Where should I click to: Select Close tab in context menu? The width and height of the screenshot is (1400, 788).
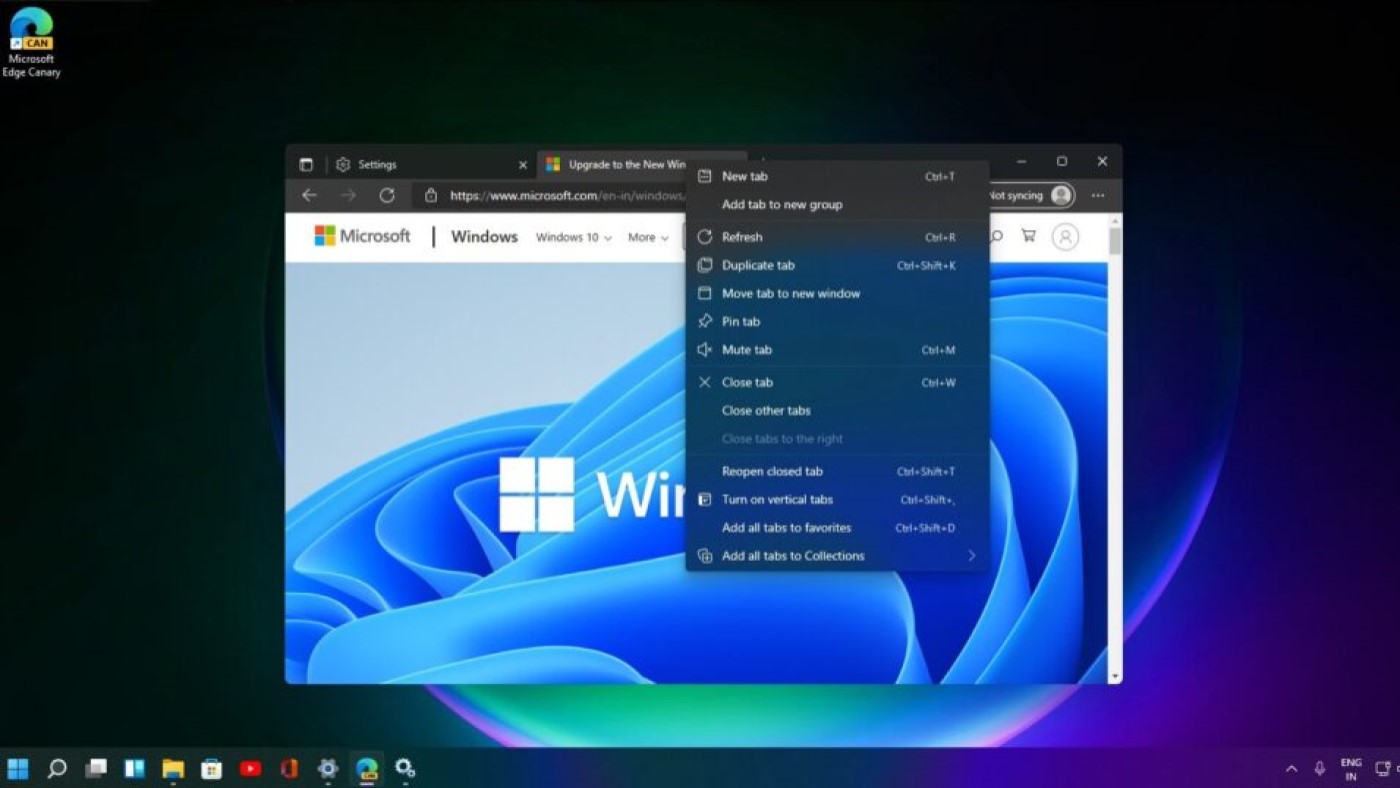coord(837,382)
